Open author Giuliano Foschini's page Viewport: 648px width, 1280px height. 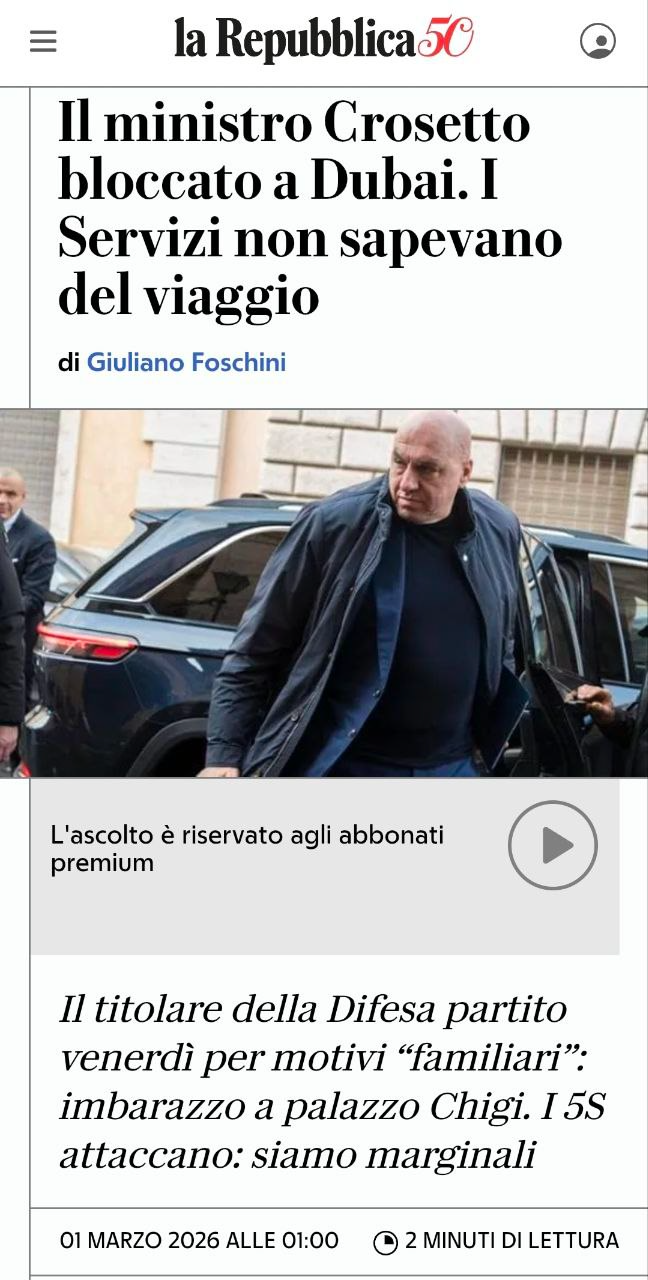(x=186, y=362)
